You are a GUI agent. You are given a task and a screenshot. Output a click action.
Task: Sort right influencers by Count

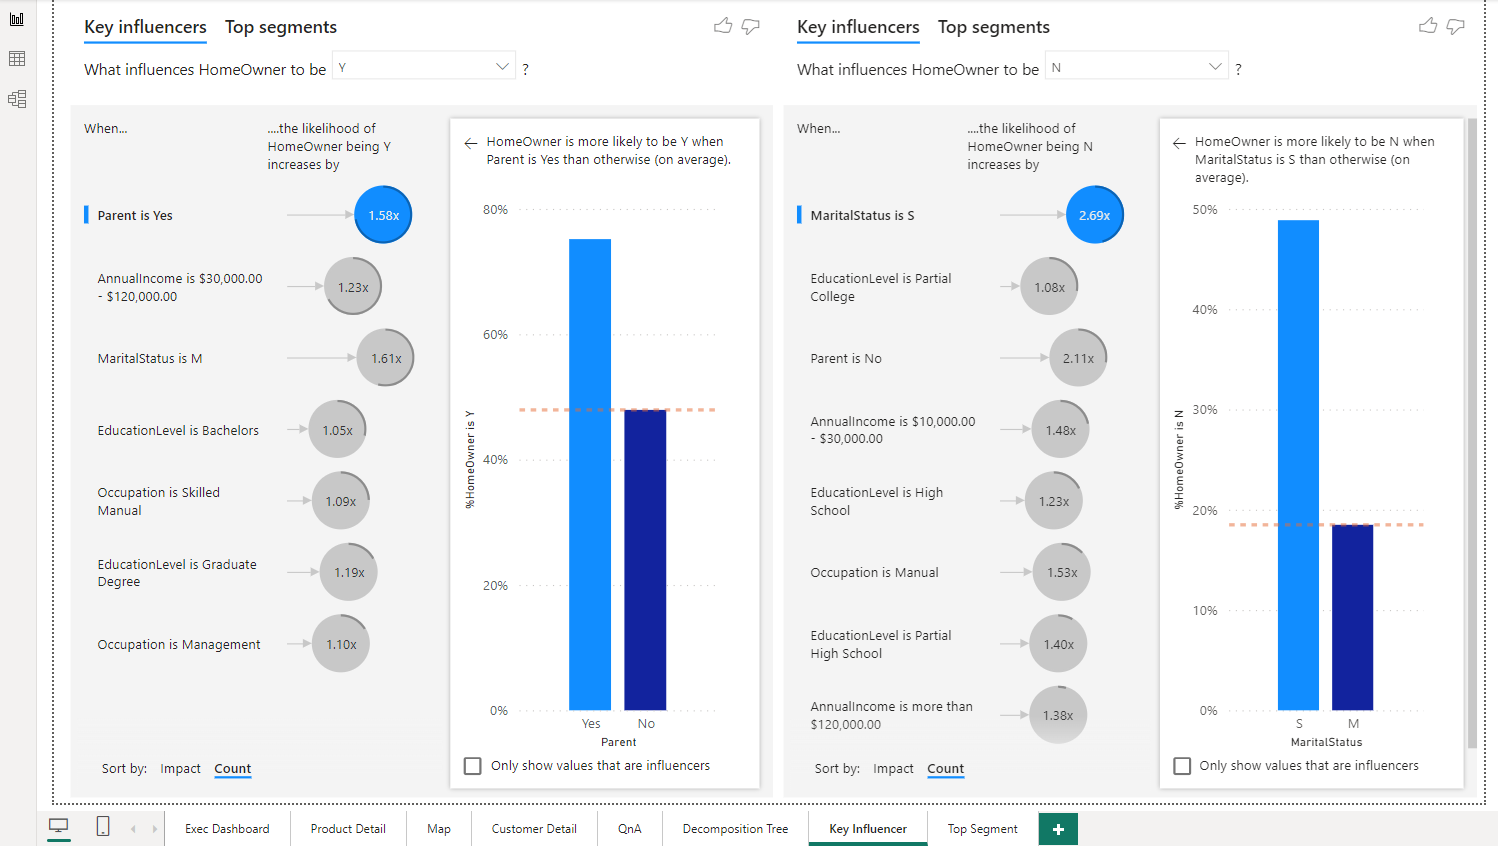(x=945, y=769)
